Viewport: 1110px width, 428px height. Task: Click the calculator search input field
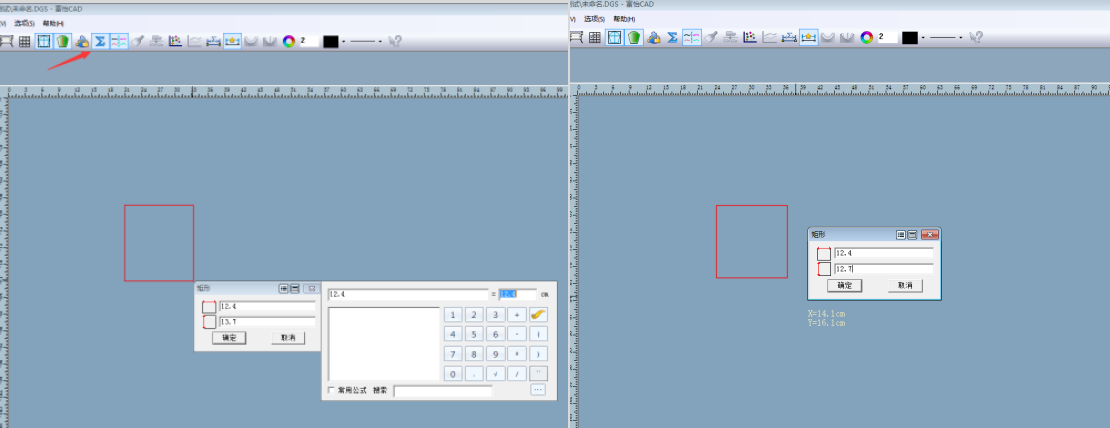point(443,390)
